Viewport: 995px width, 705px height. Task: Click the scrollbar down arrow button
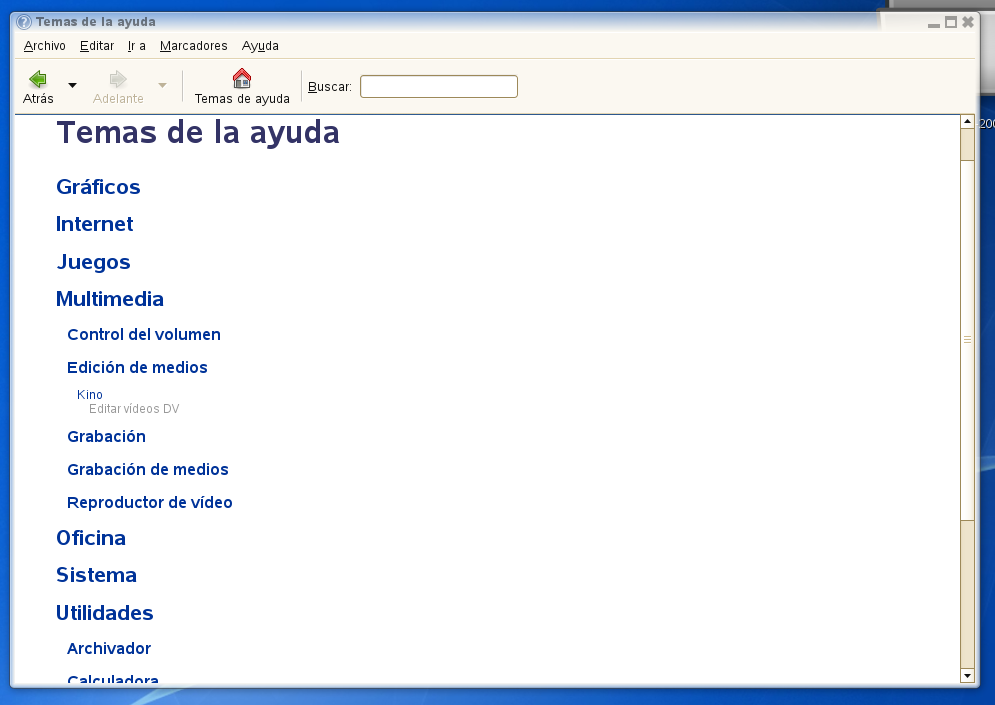(966, 676)
